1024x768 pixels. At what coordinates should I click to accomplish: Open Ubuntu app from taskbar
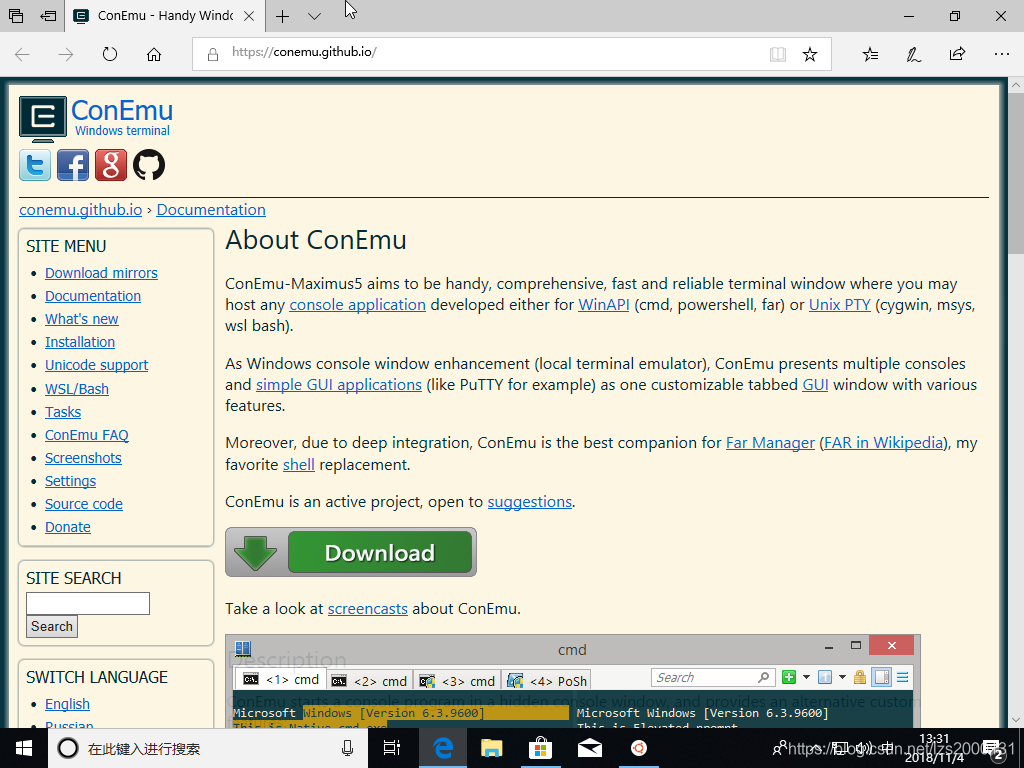pyautogui.click(x=639, y=748)
